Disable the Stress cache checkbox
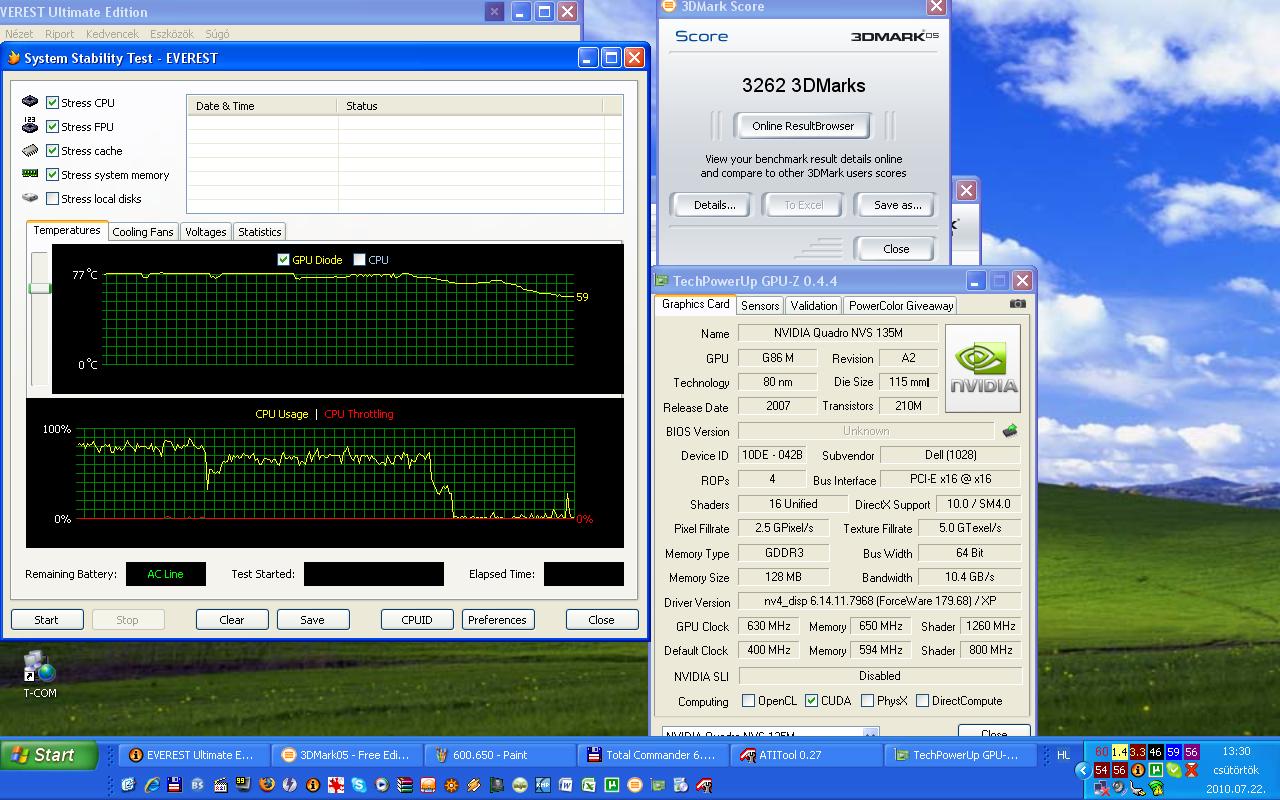Image resolution: width=1280 pixels, height=800 pixels. (x=53, y=151)
